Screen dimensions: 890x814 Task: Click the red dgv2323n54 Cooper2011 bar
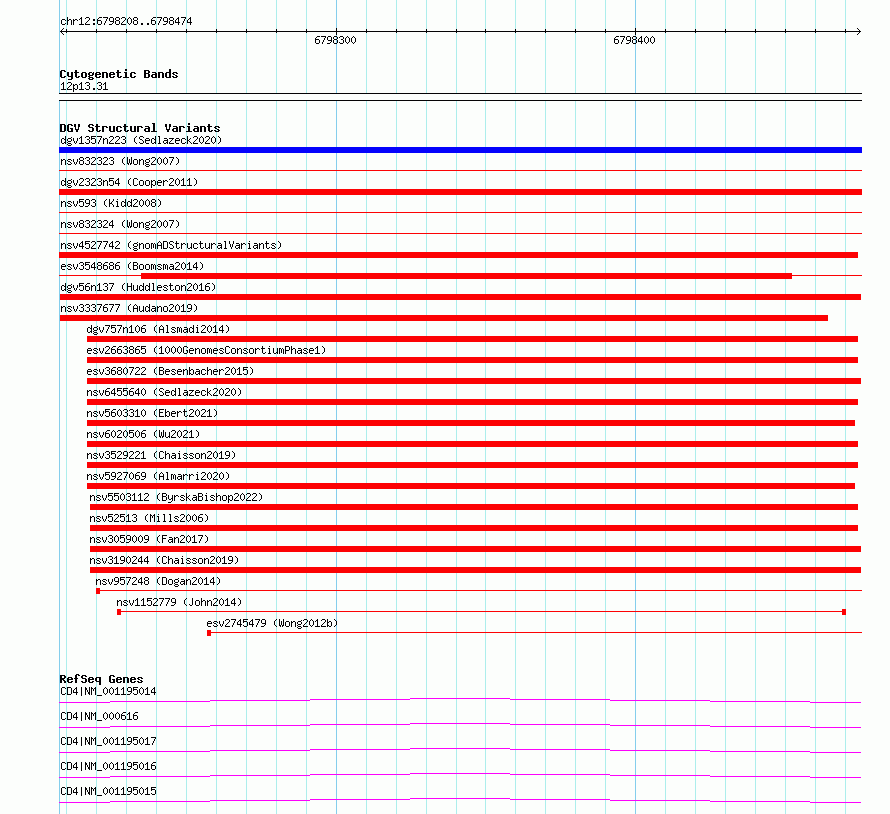pos(460,192)
